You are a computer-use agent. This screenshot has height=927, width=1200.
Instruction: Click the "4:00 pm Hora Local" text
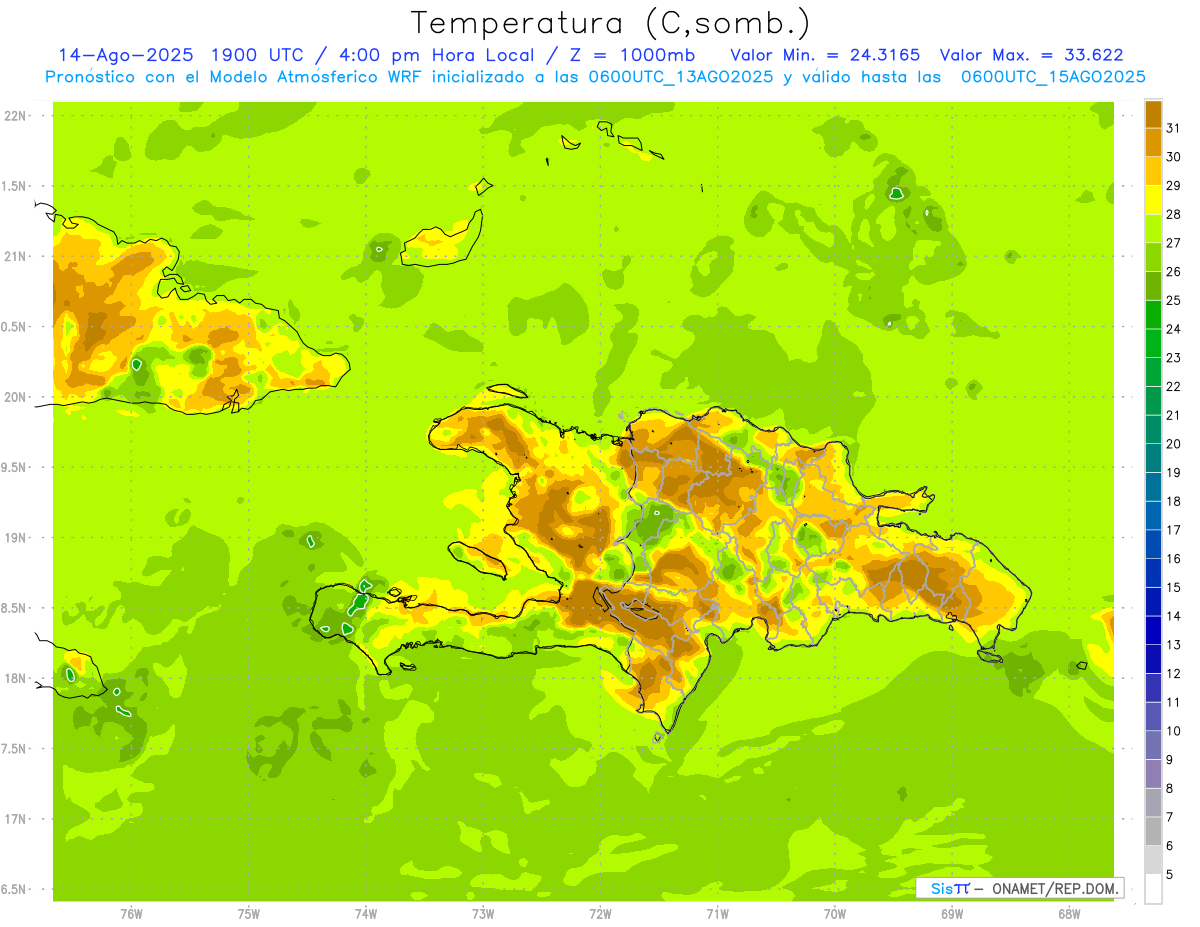click(441, 55)
